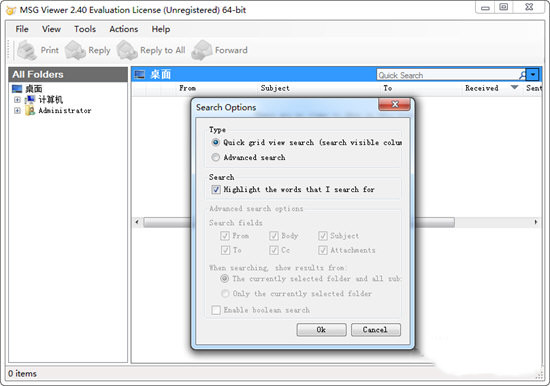Click the Received column sort arrow
Image resolution: width=550 pixels, height=386 pixels.
pyautogui.click(x=514, y=87)
